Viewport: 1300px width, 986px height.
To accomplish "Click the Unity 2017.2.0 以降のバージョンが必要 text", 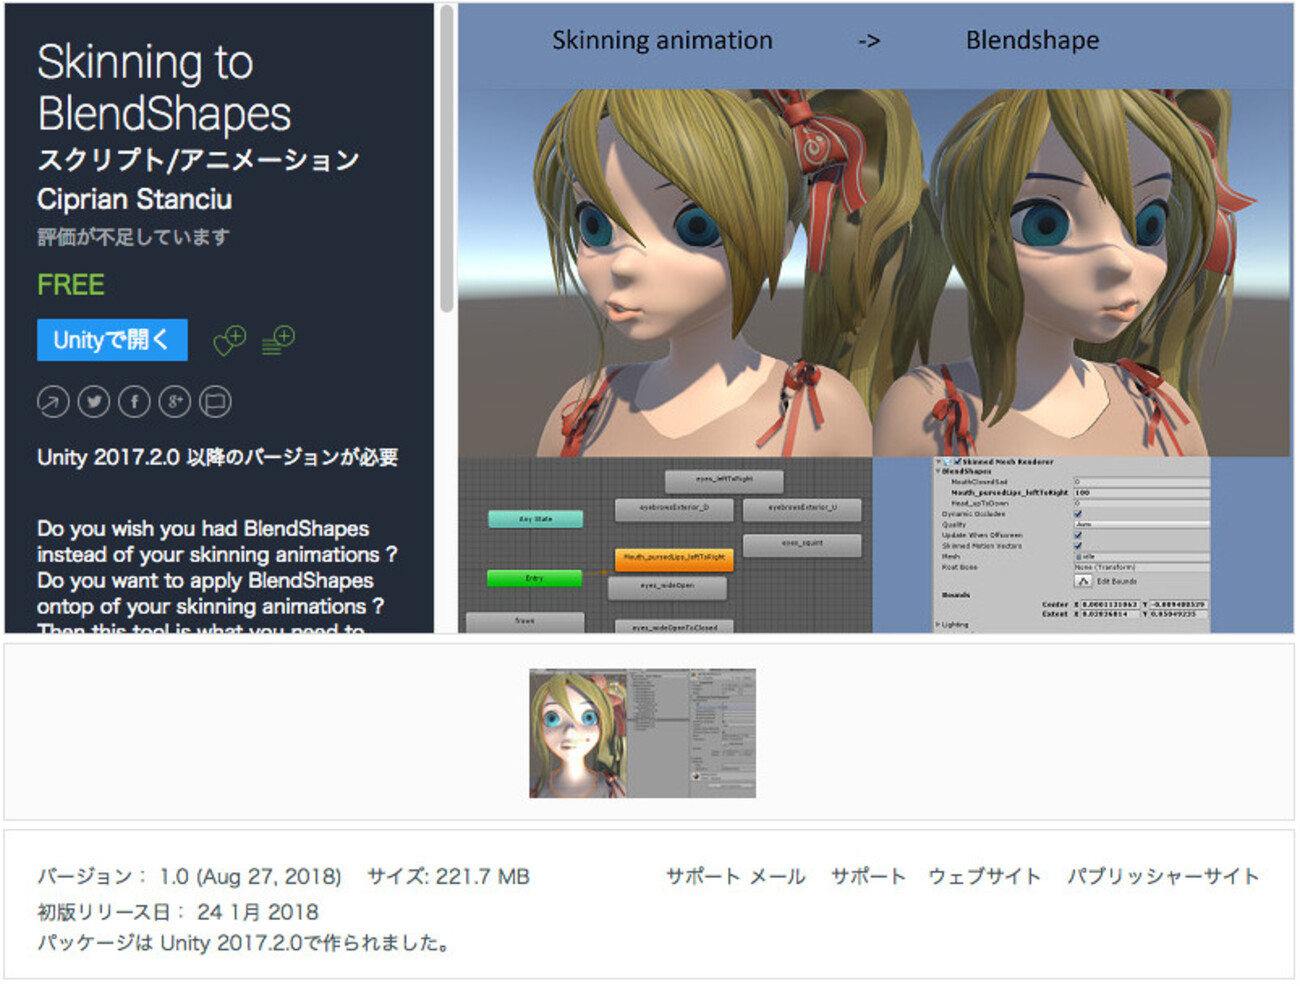I will coord(218,458).
